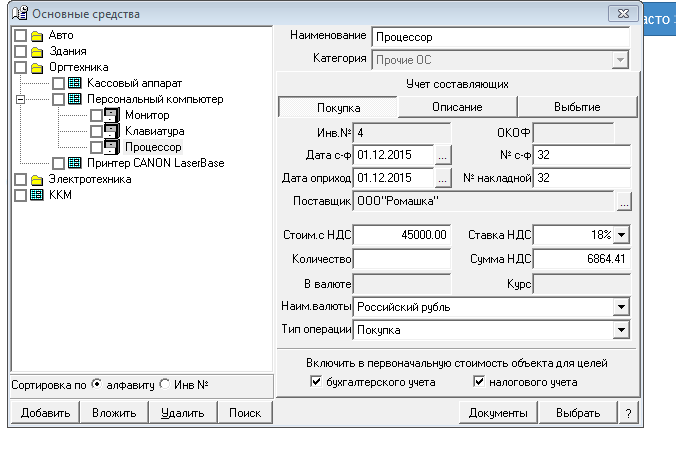Click the Выбрать button
Image resolution: width=676 pixels, height=471 pixels.
[x=578, y=413]
